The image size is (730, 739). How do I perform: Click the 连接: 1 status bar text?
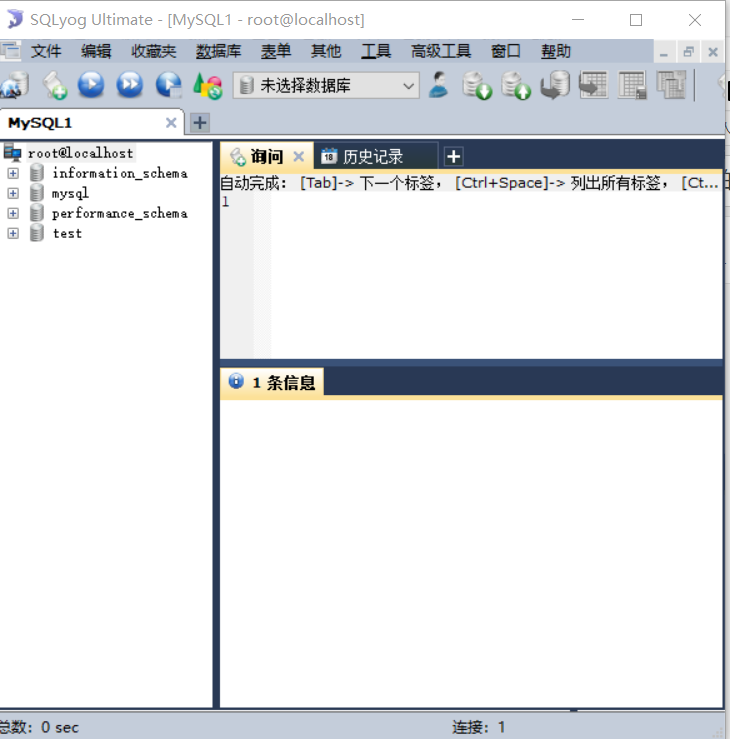click(479, 727)
